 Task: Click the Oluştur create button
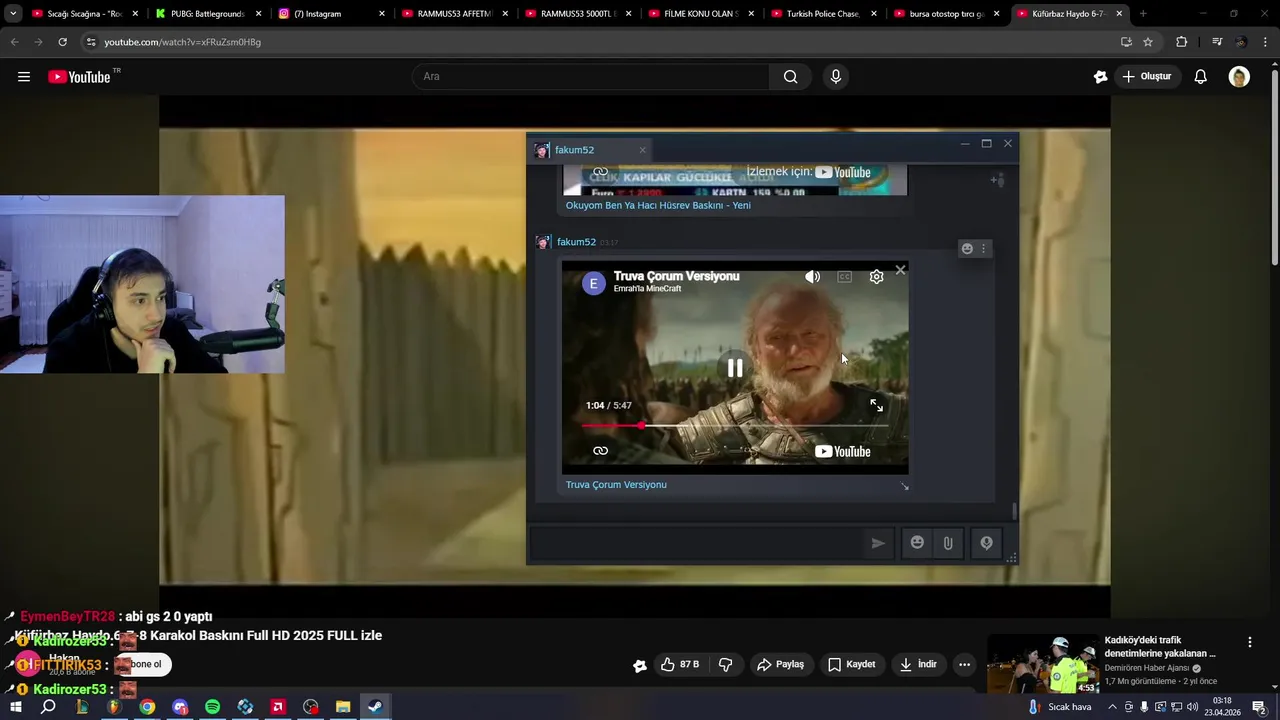1146,77
